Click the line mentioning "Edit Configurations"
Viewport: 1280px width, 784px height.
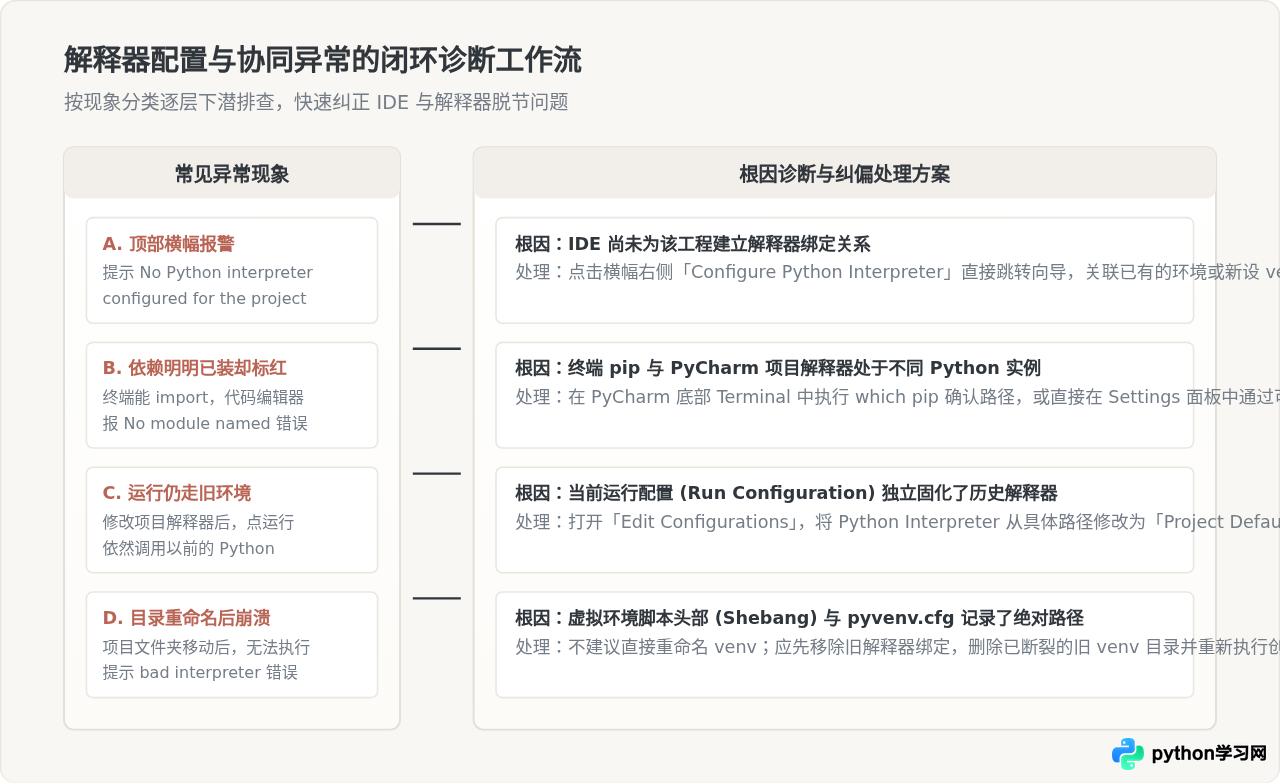pos(897,522)
